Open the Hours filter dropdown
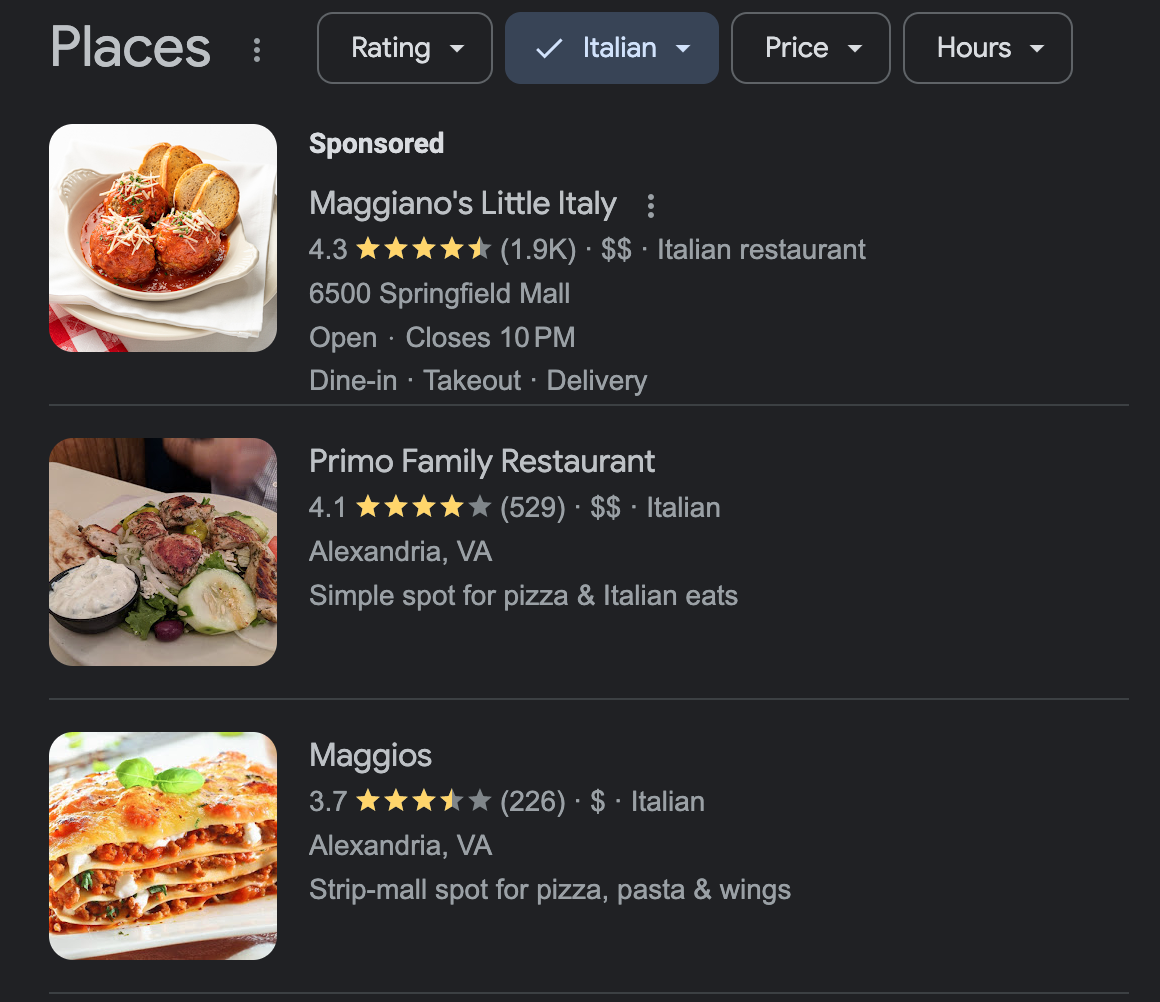 tap(987, 47)
